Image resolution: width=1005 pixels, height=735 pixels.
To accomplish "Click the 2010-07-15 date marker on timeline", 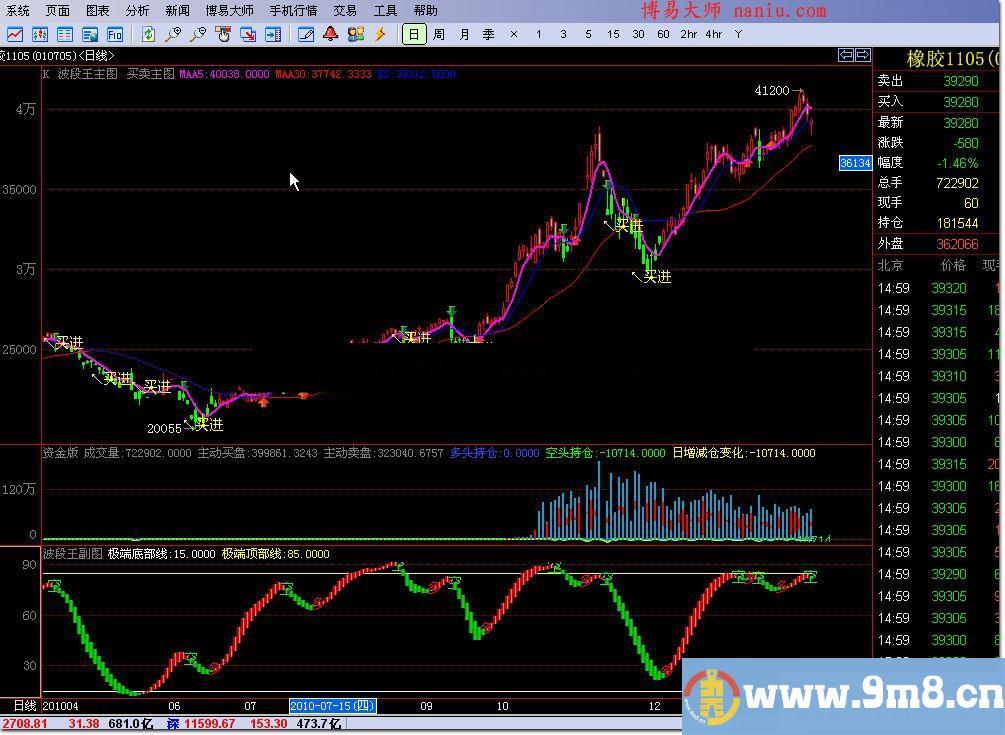I will pos(332,706).
